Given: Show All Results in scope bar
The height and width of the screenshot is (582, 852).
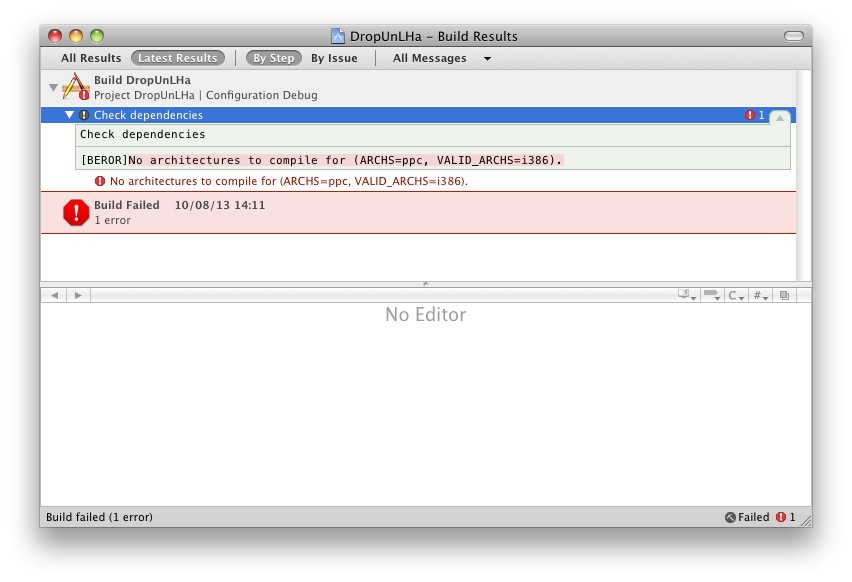Looking at the screenshot, I should [91, 58].
